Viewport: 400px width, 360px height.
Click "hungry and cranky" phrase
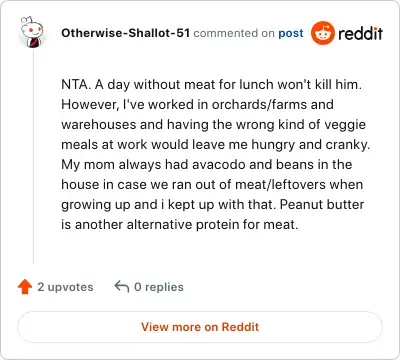pos(309,145)
